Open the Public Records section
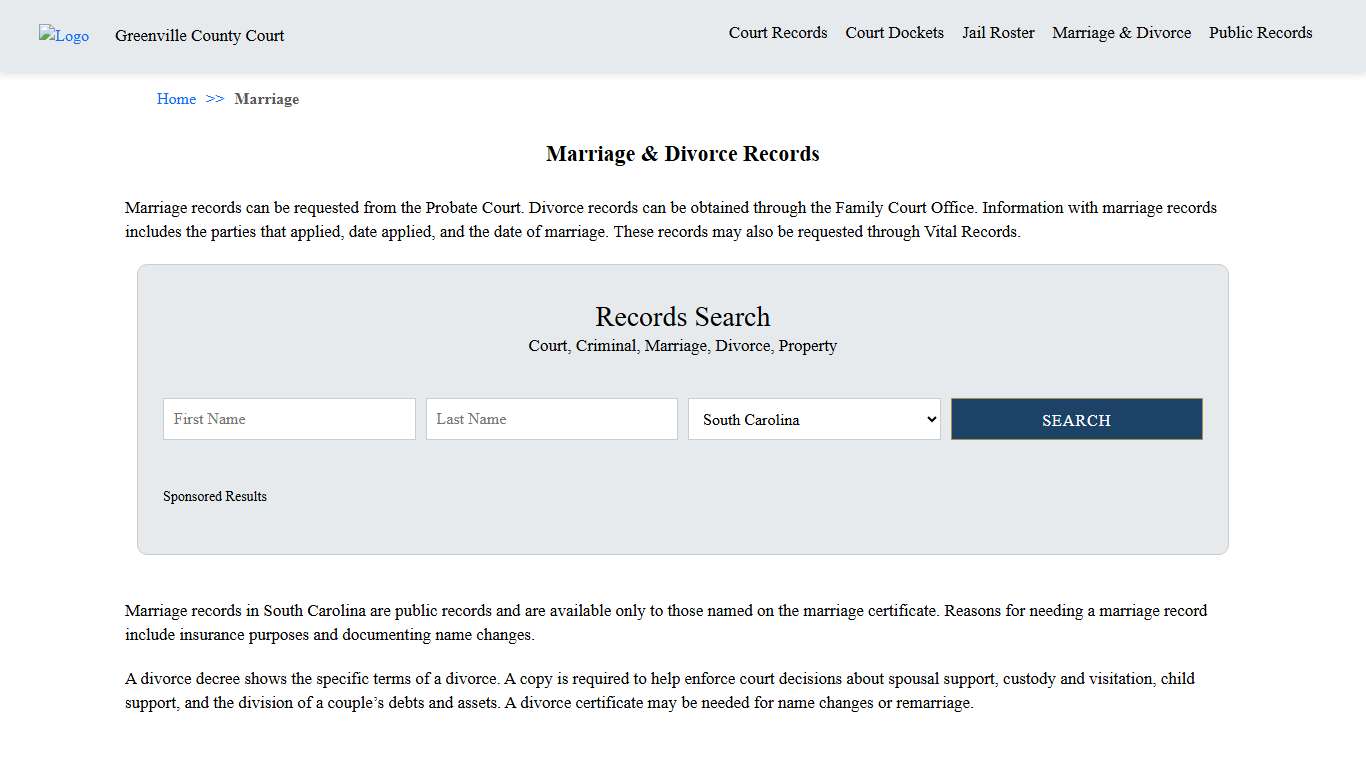This screenshot has height=768, width=1366. pos(1261,32)
